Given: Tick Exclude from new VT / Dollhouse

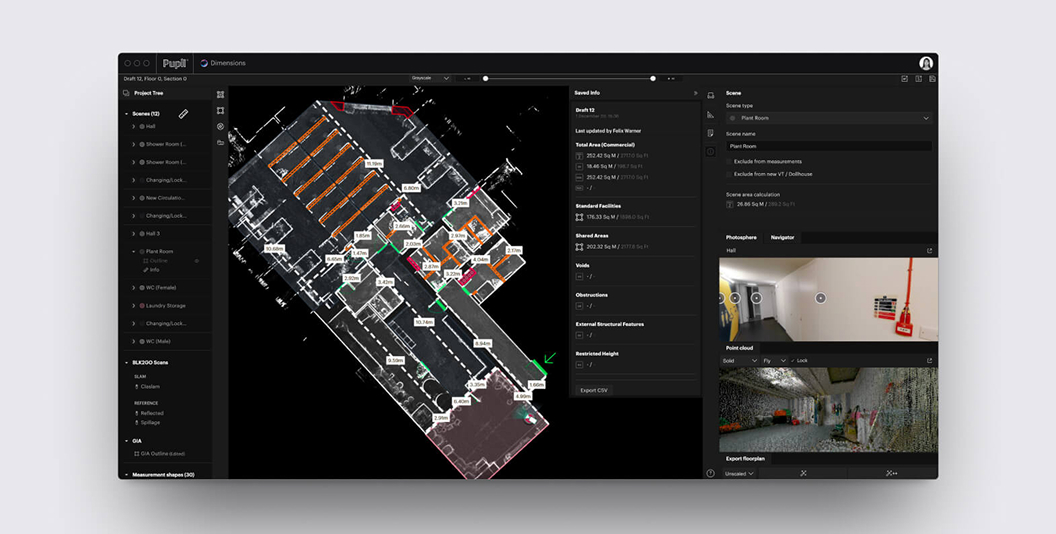Looking at the screenshot, I should click(729, 174).
